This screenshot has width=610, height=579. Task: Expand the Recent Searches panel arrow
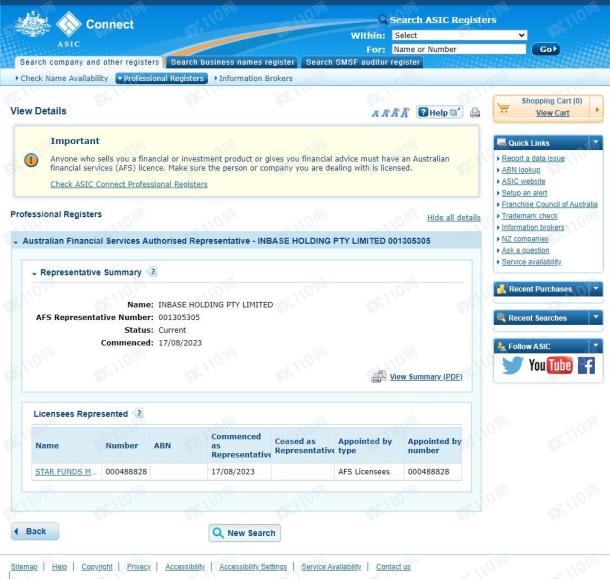tap(595, 318)
